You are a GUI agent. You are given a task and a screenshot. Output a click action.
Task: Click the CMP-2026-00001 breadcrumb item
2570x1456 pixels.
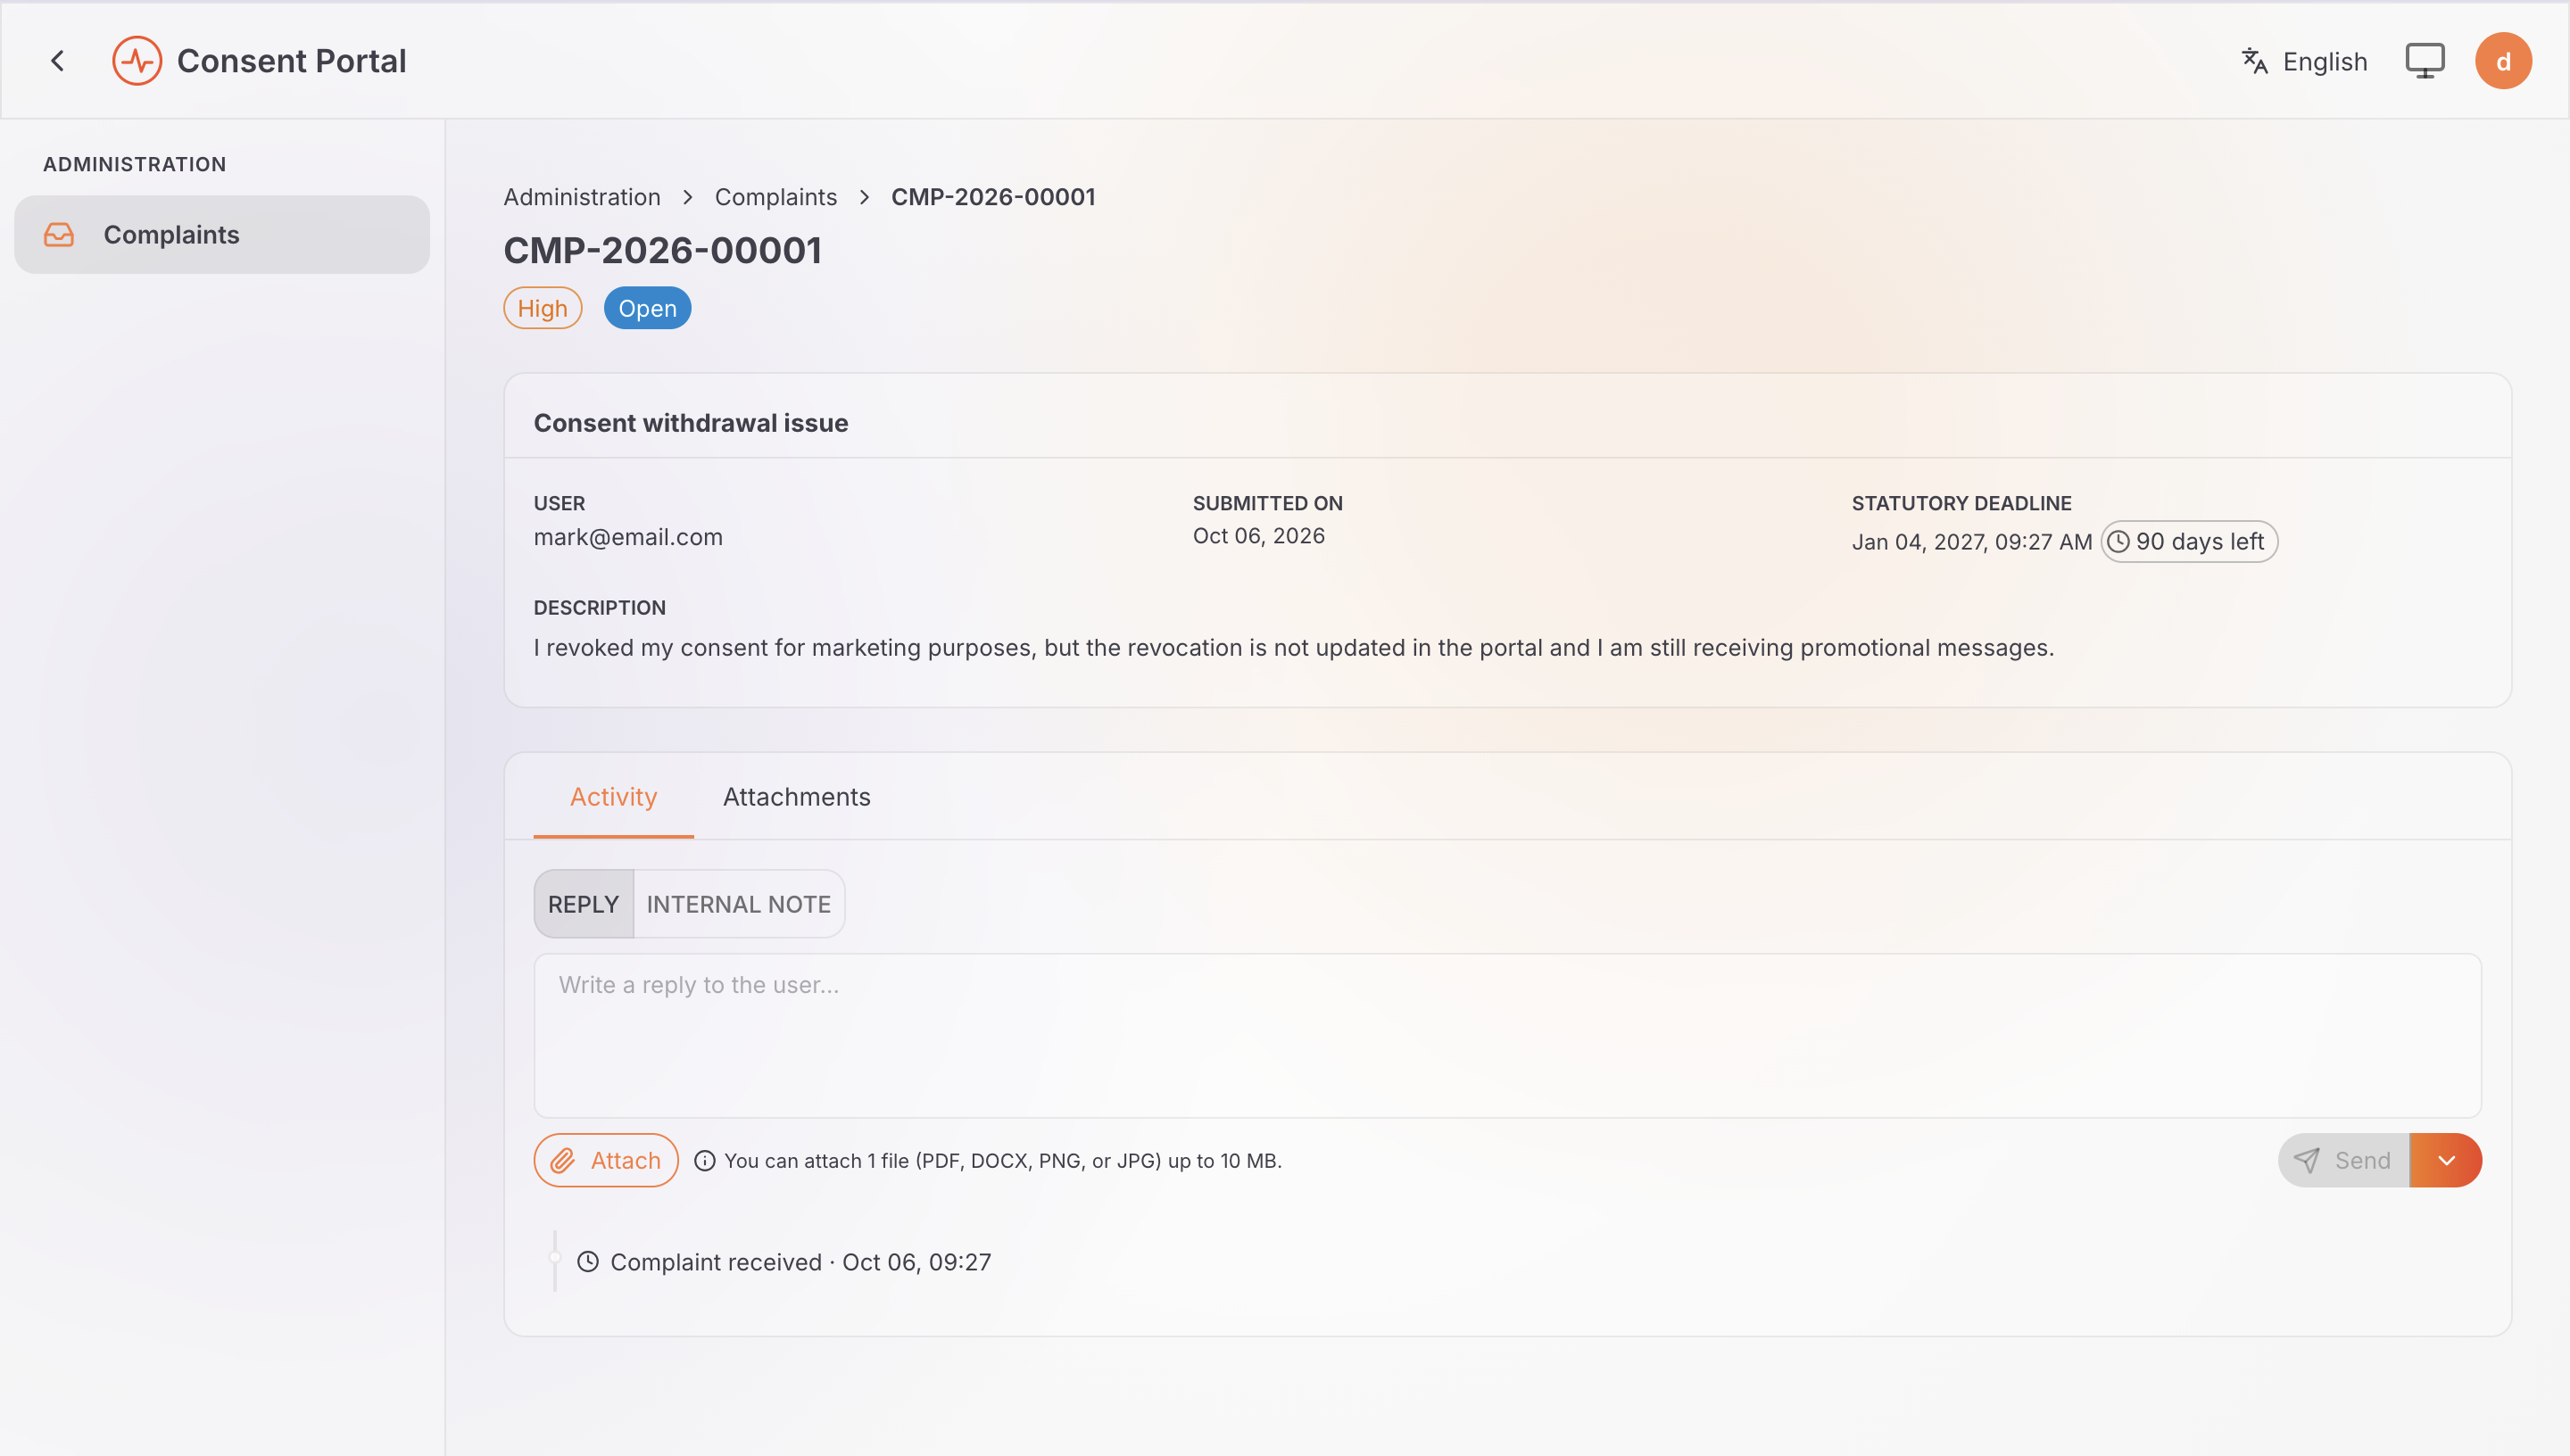[993, 197]
